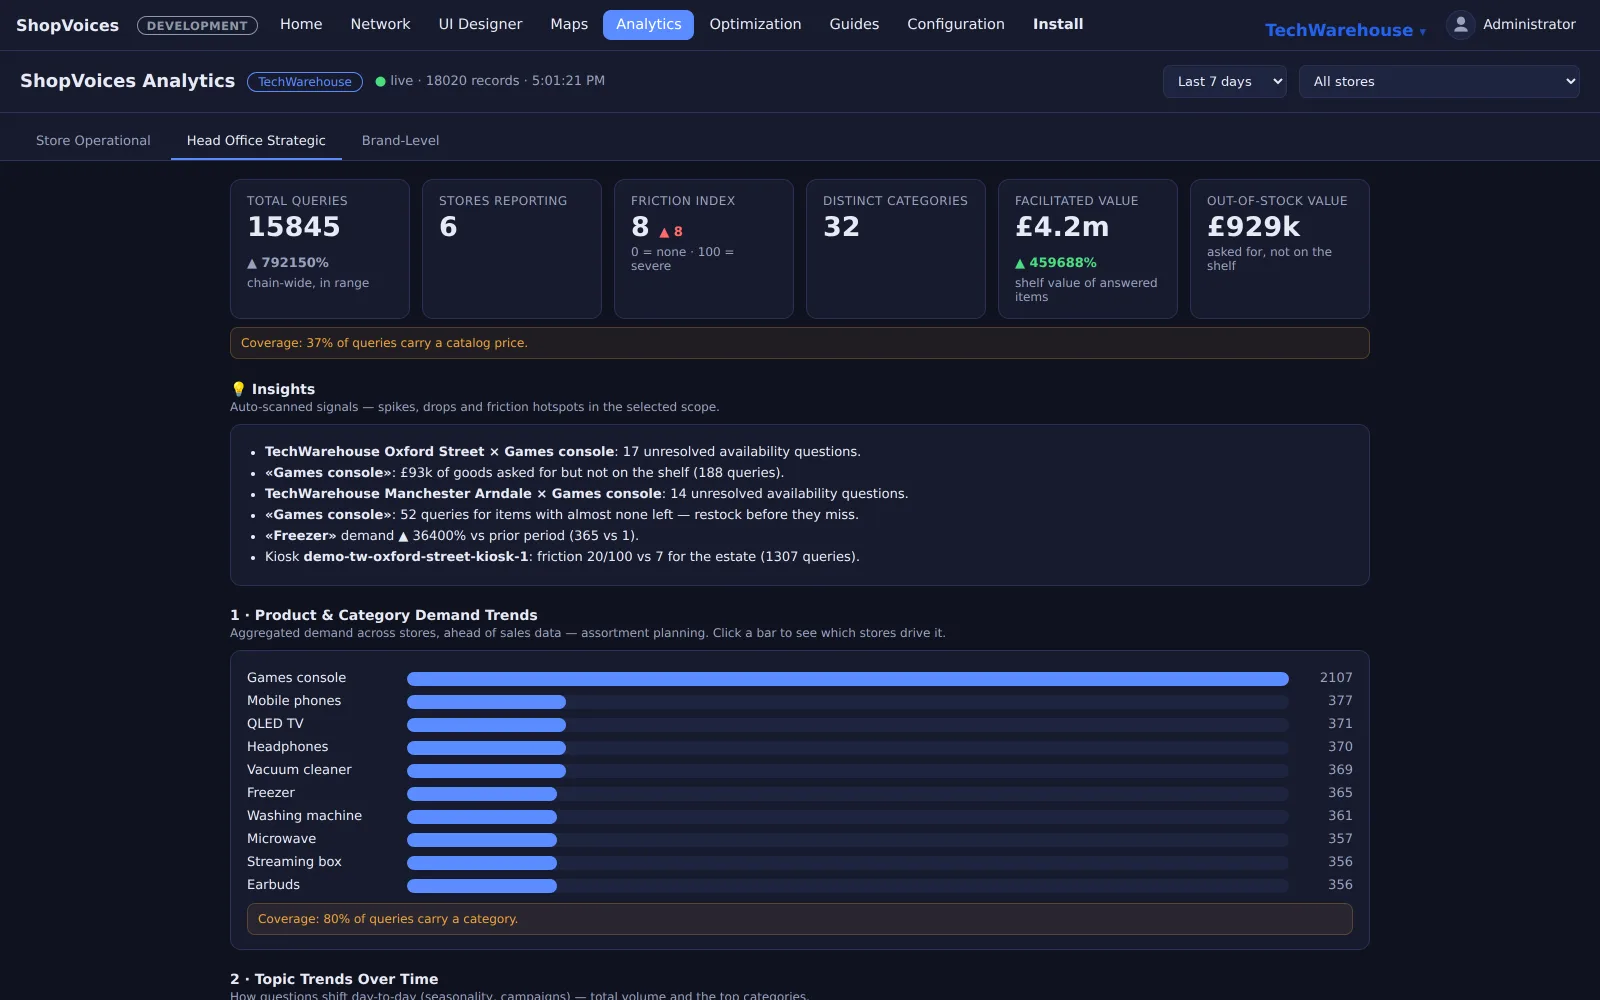The width and height of the screenshot is (1600, 1000).
Task: Click the Games console demand bar
Action: tap(847, 679)
